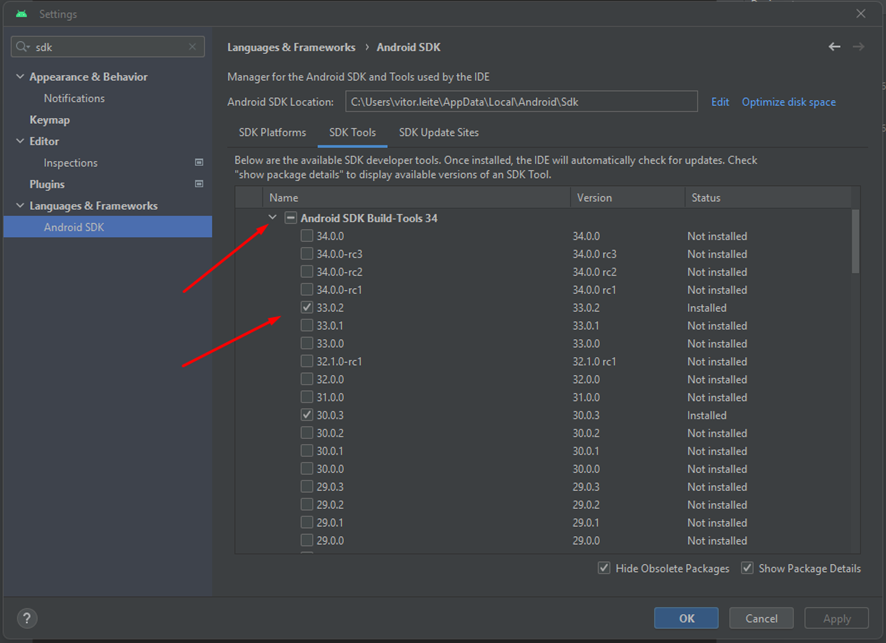Click the Android icon in title bar
This screenshot has height=643, width=886.
(21, 14)
